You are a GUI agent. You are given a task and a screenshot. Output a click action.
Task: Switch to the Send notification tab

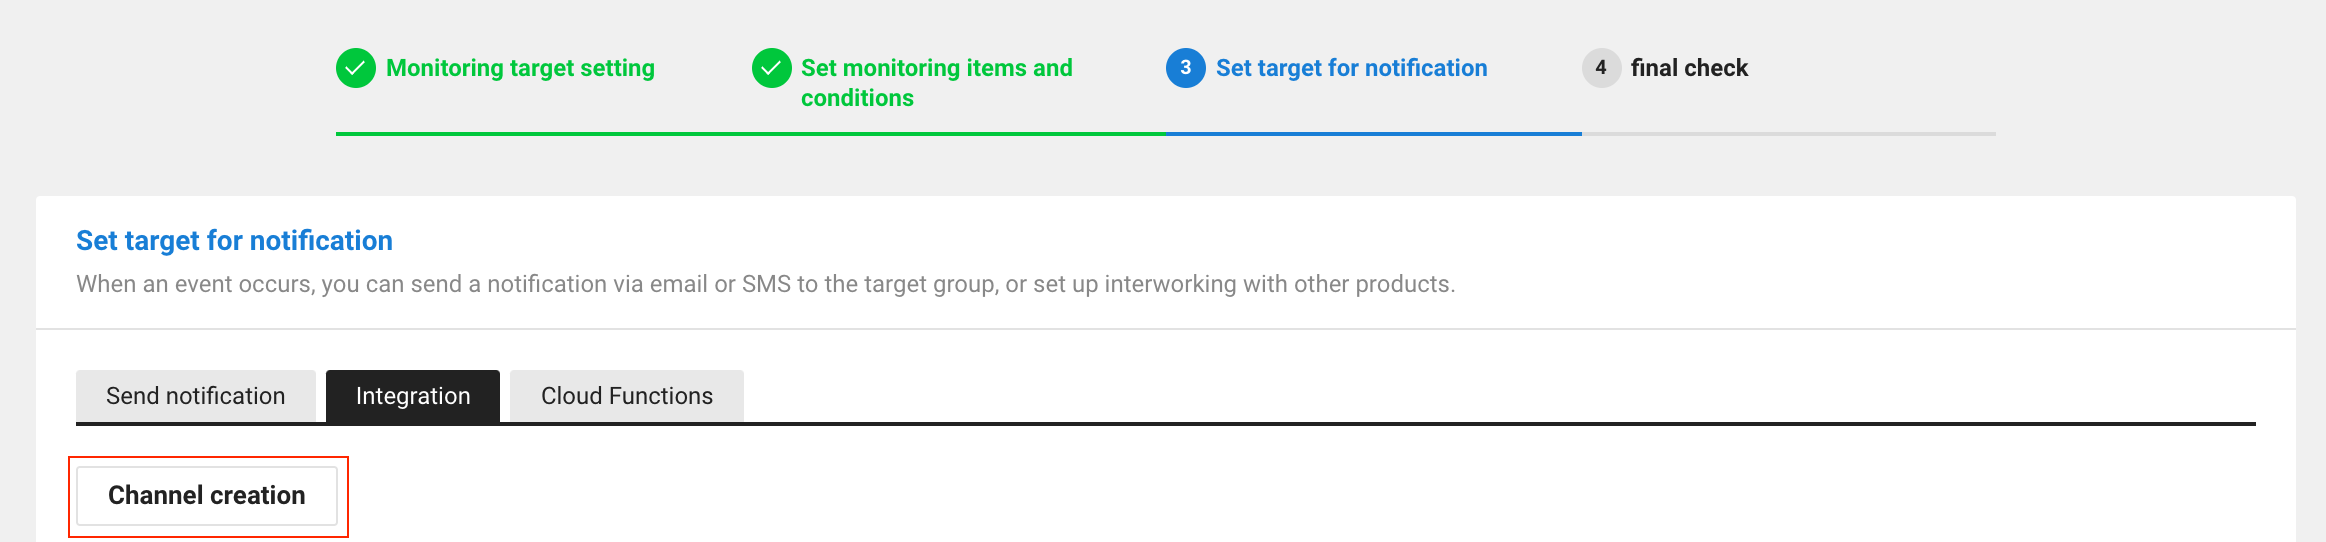tap(196, 396)
